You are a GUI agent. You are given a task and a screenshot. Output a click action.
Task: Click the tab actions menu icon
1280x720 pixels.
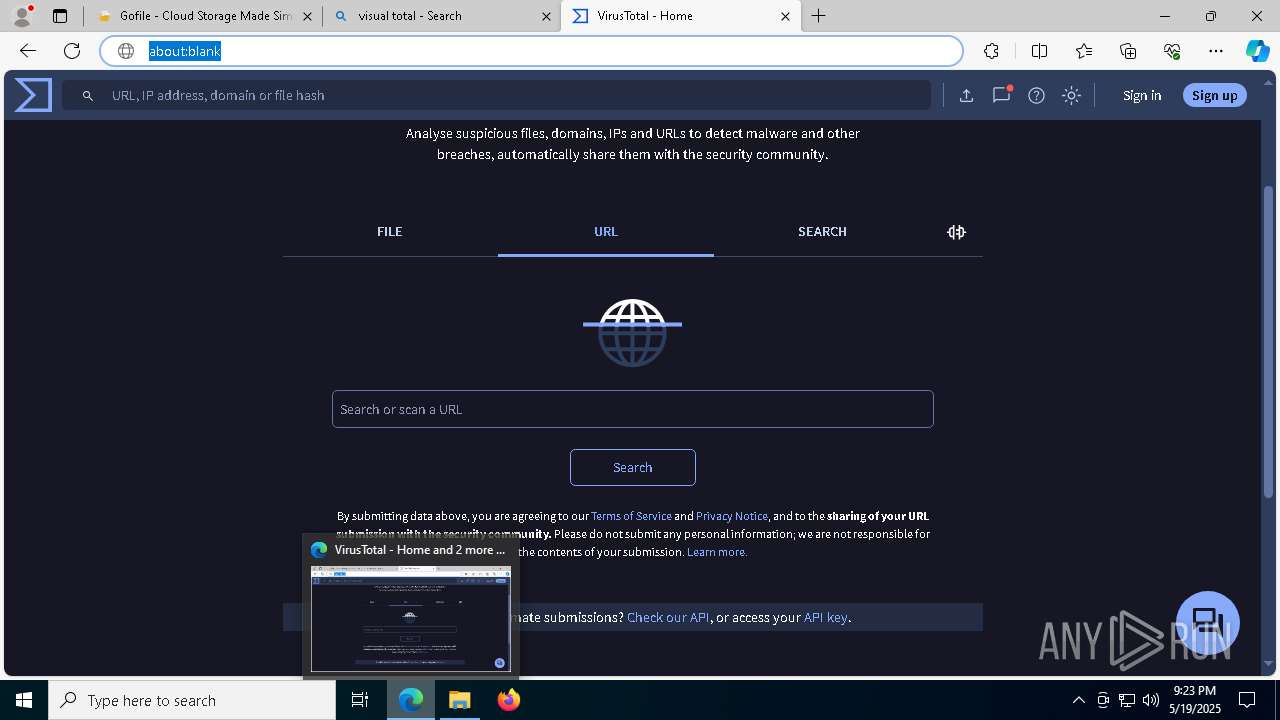click(60, 16)
